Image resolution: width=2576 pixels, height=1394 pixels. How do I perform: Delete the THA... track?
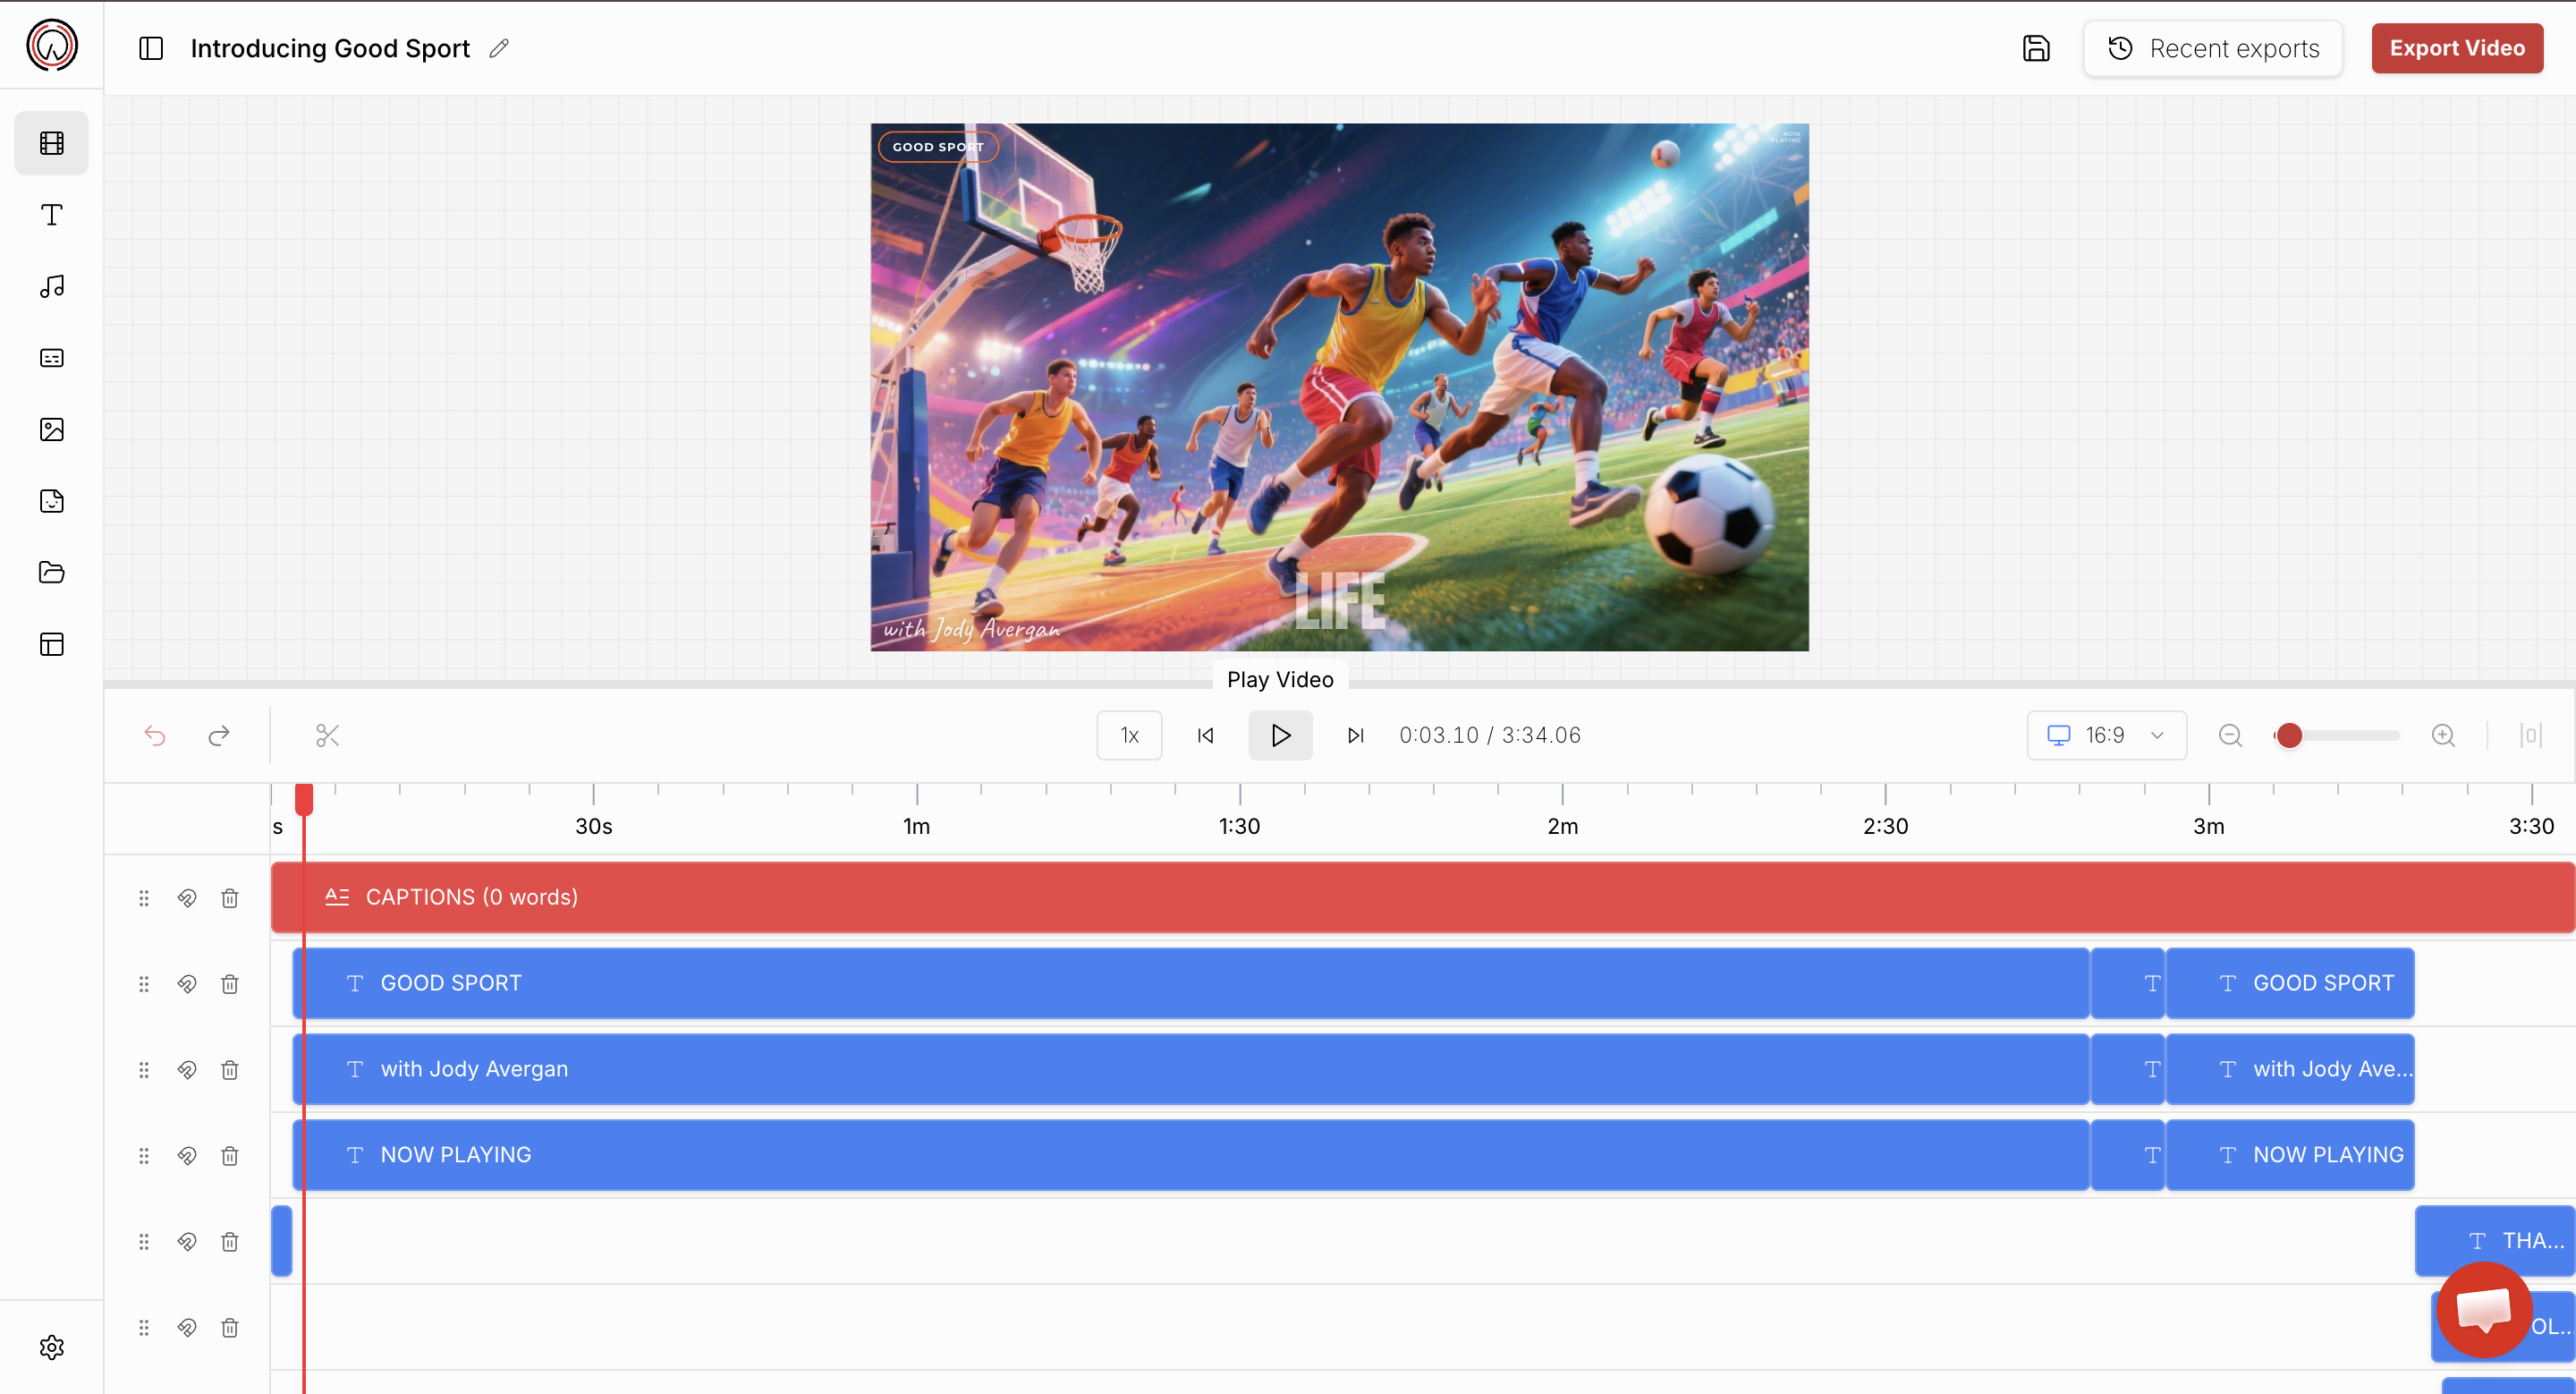[x=230, y=1242]
